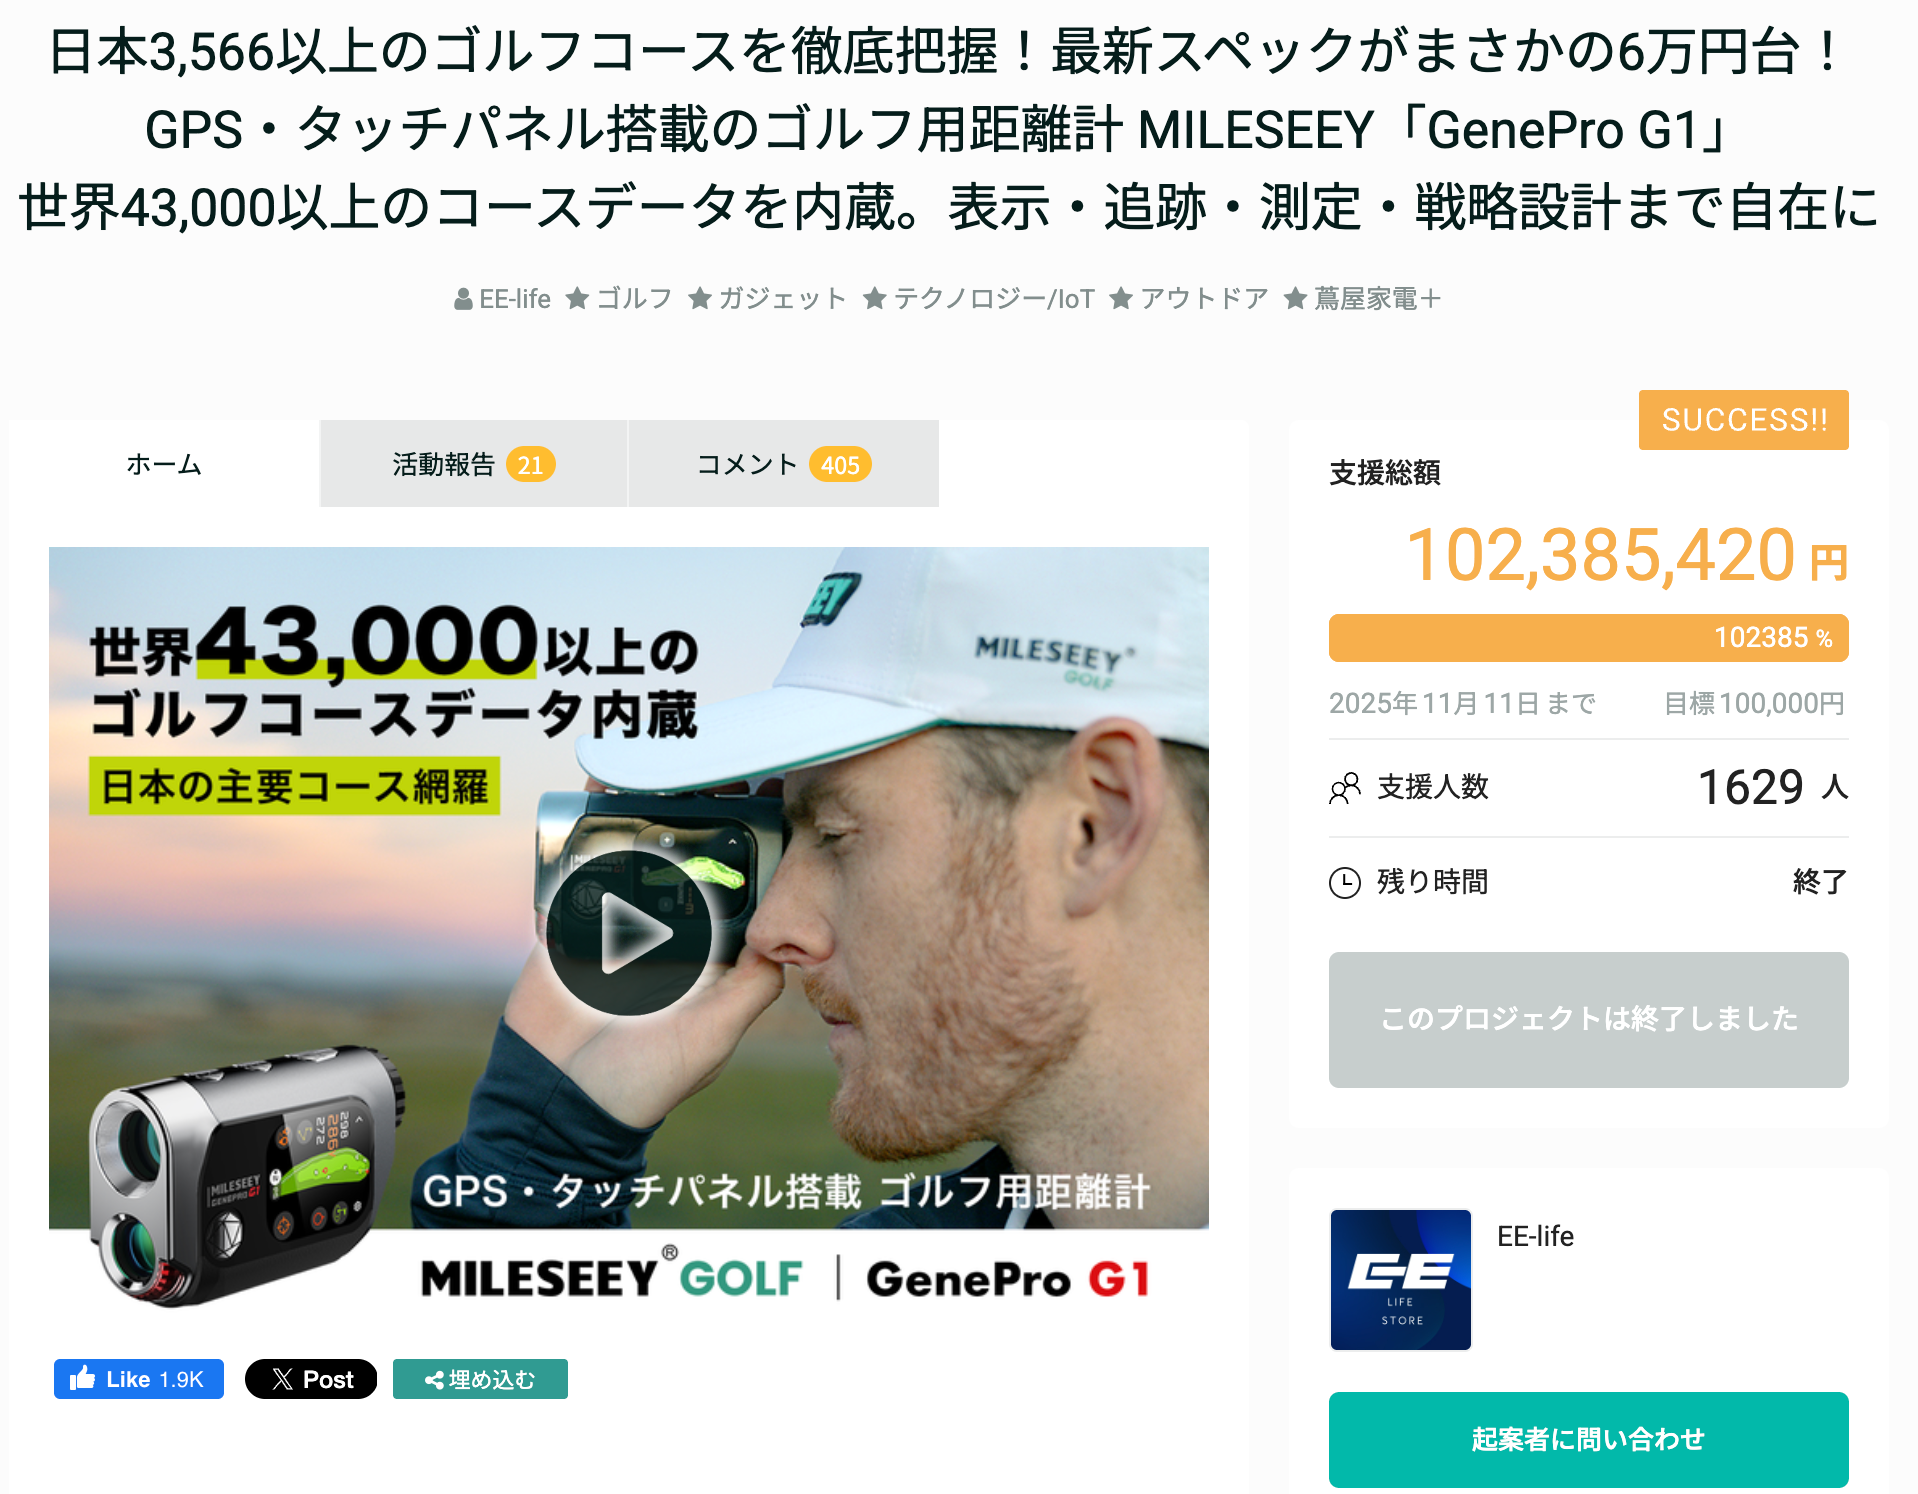Open the 活動報告 tab

(x=474, y=464)
